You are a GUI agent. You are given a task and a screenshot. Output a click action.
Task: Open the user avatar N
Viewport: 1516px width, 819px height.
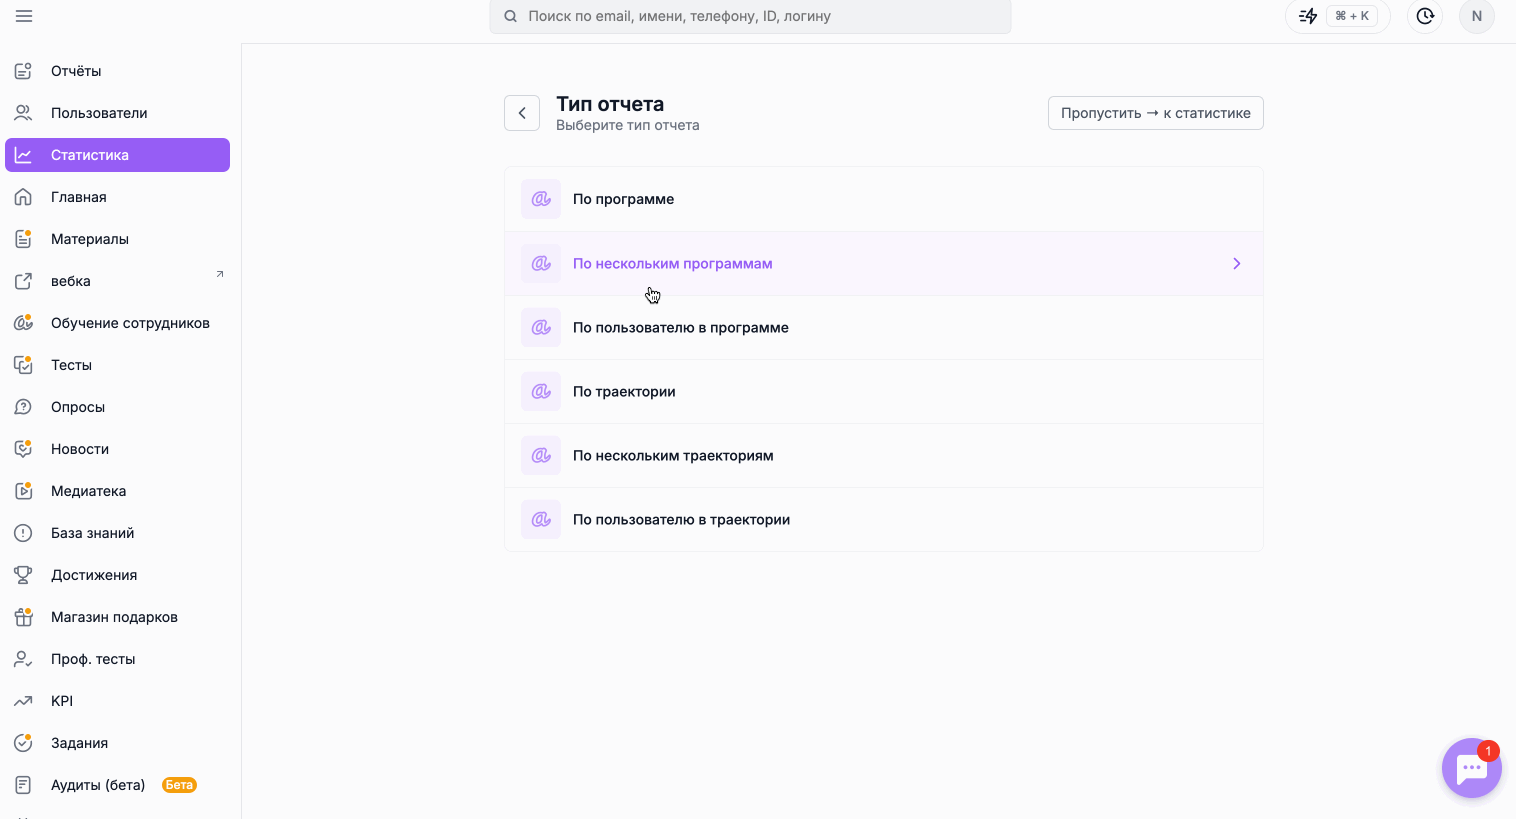[1477, 16]
